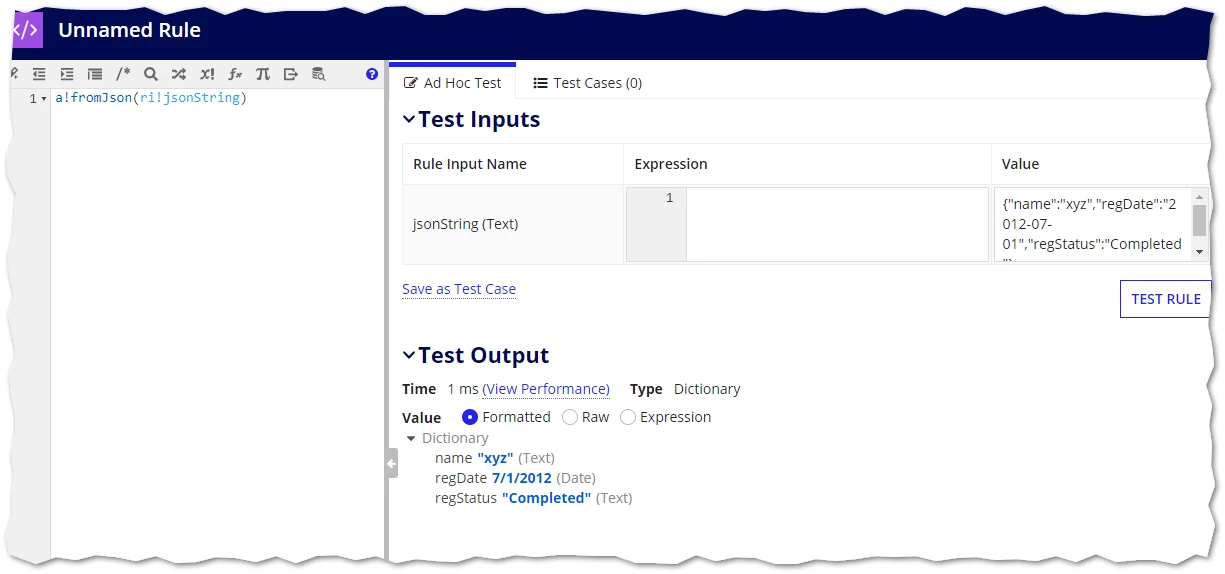Screen dimensions: 1225x574
Task: Open the Test Cases (0) tab
Action: [x=587, y=83]
